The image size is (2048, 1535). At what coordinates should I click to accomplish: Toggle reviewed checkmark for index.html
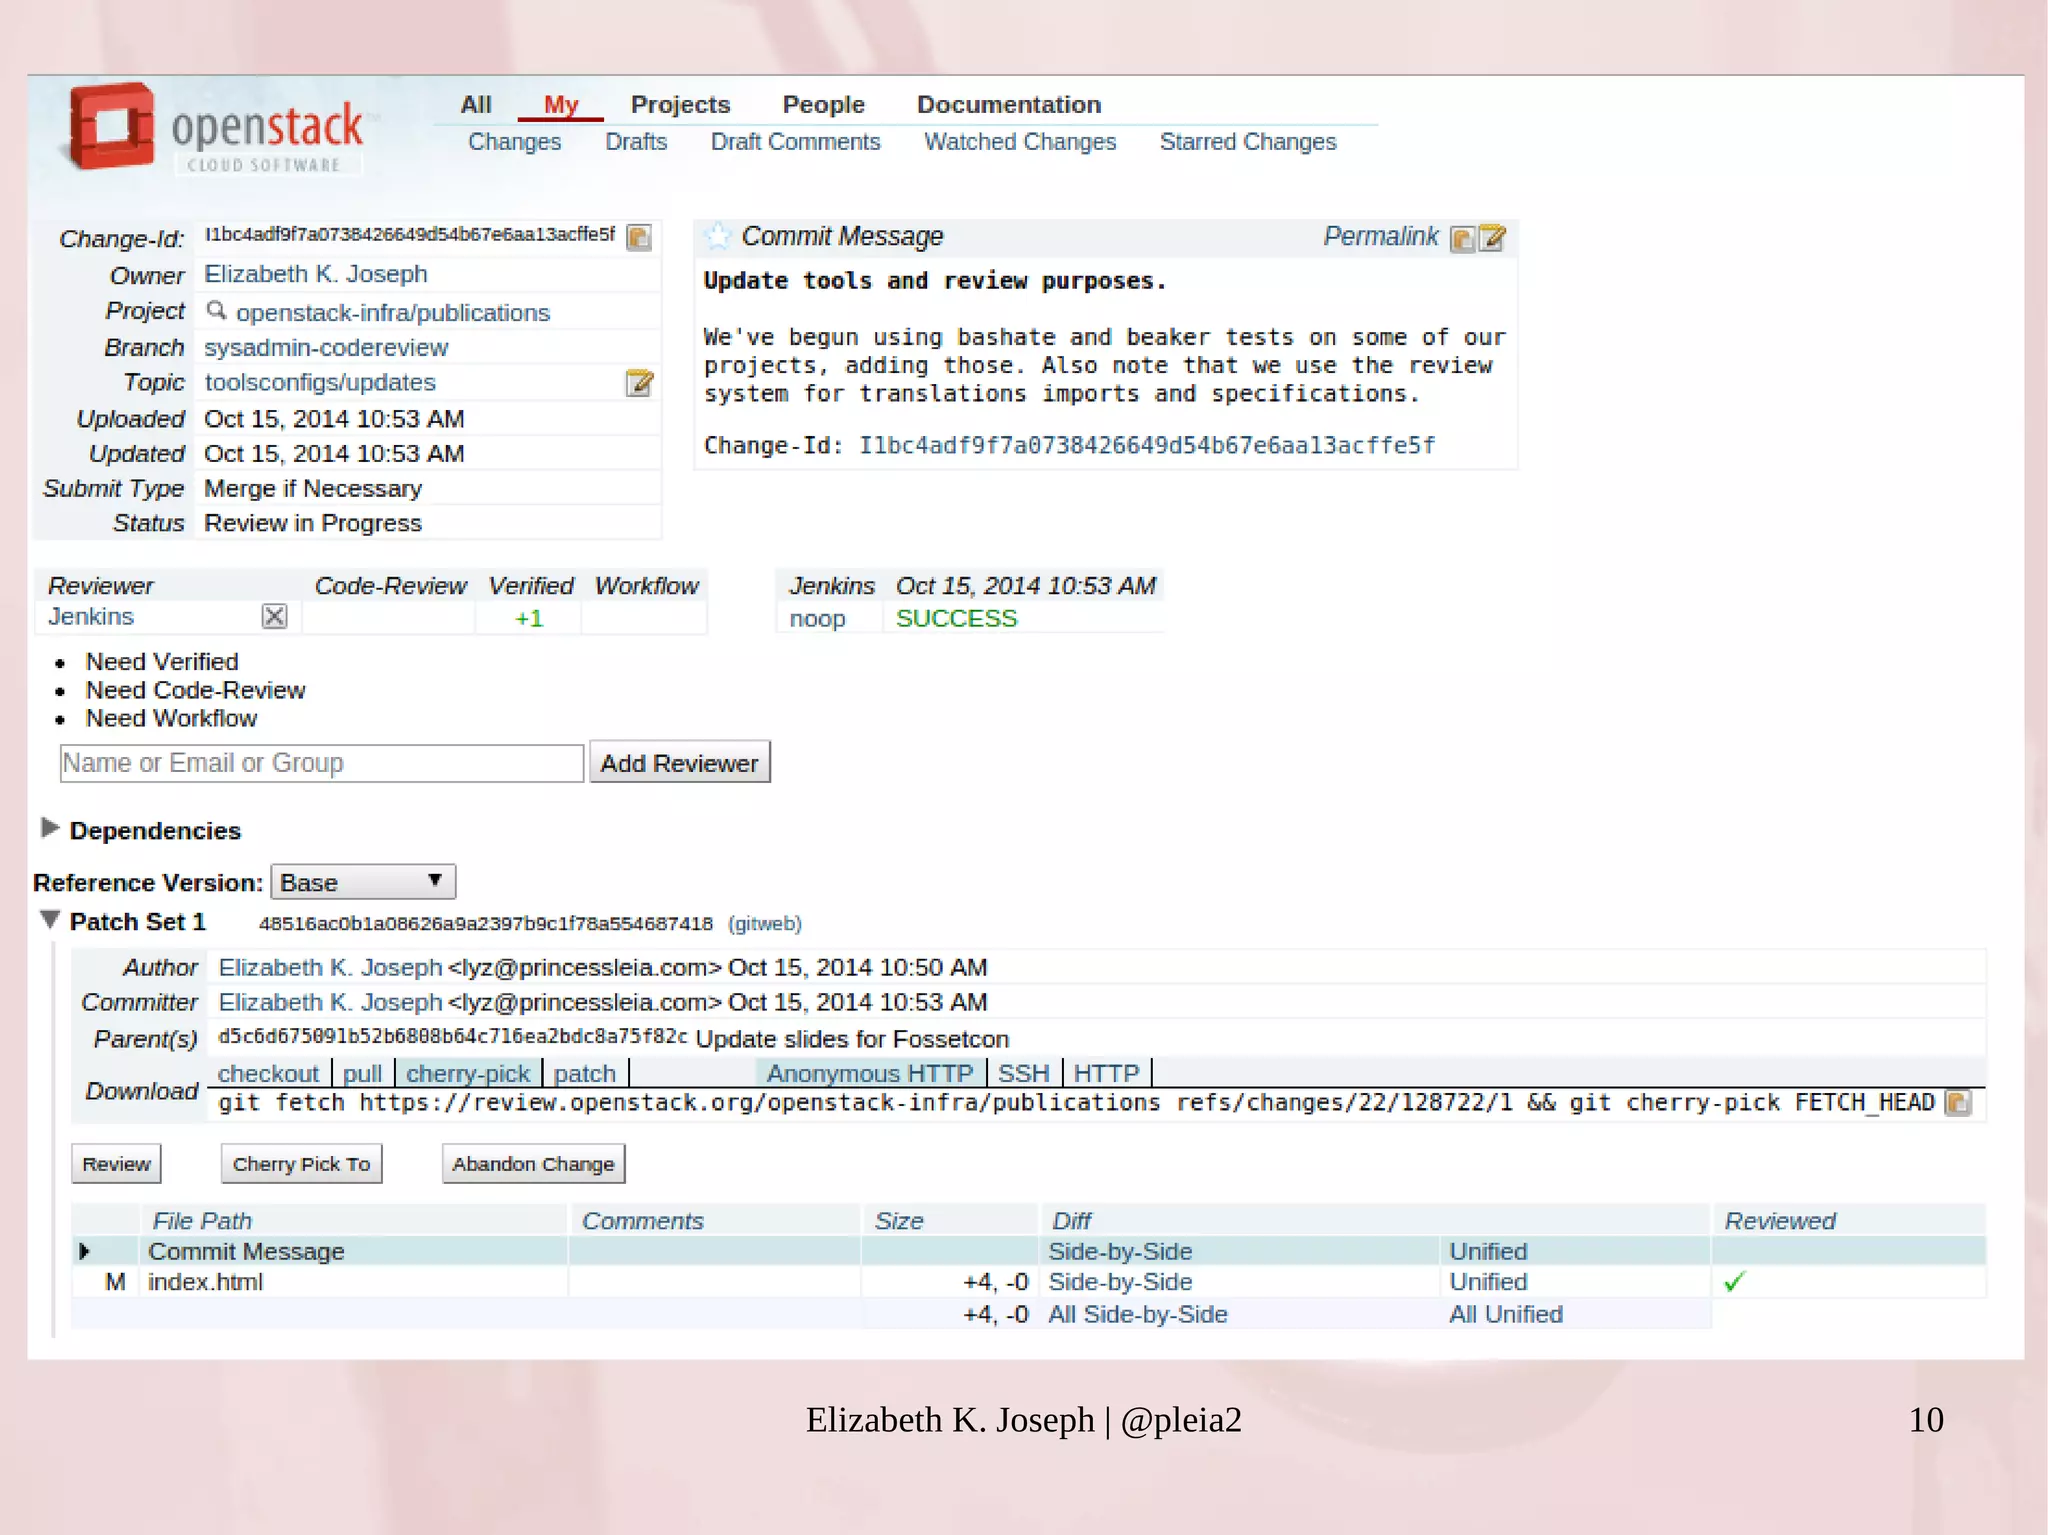click(x=1734, y=1281)
